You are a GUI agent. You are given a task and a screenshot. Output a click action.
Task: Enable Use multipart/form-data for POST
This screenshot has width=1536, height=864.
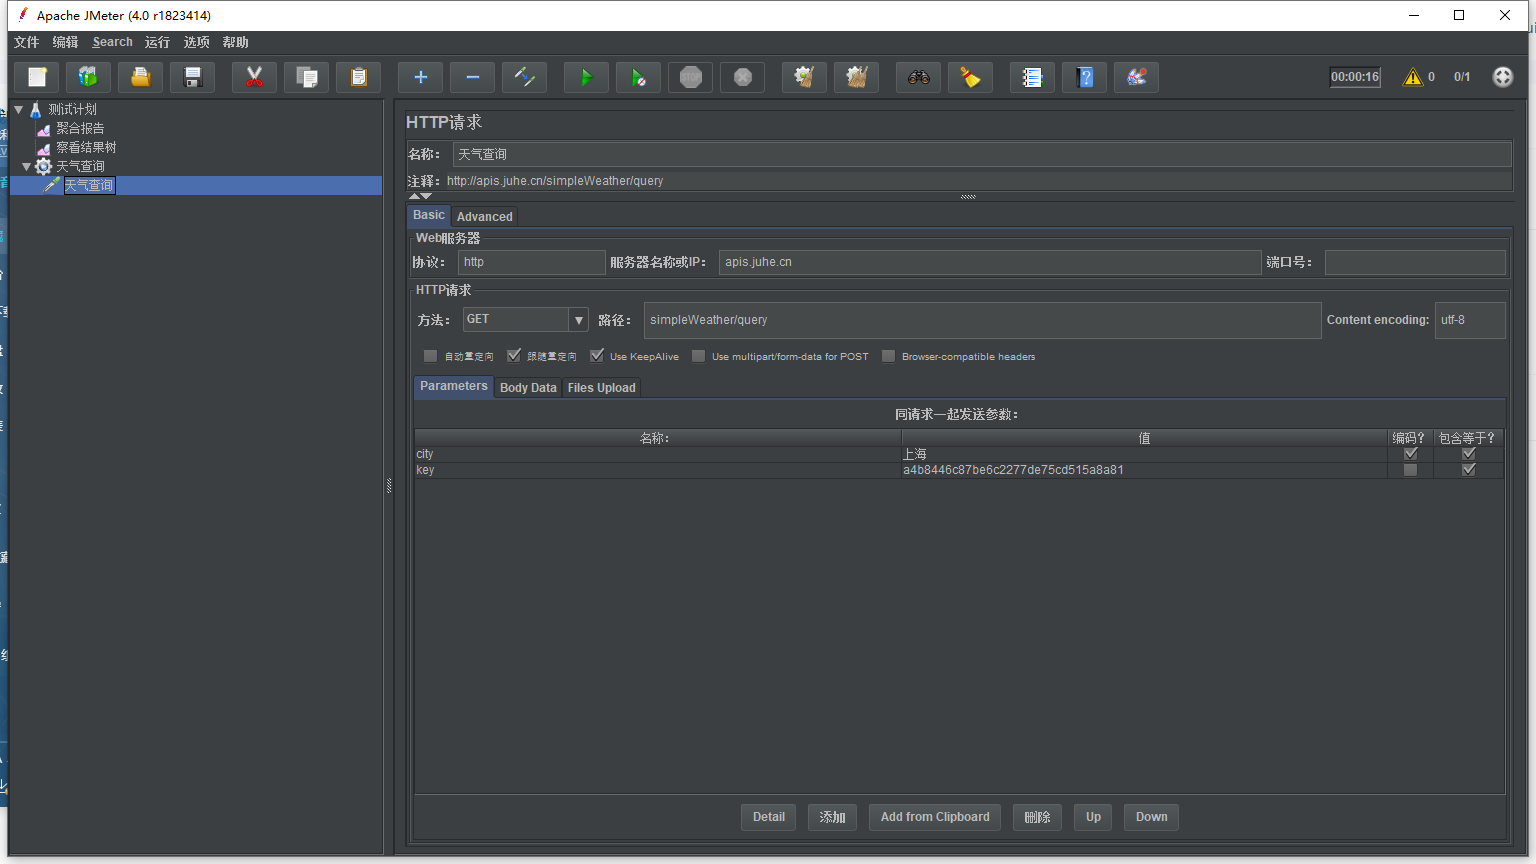tap(698, 356)
